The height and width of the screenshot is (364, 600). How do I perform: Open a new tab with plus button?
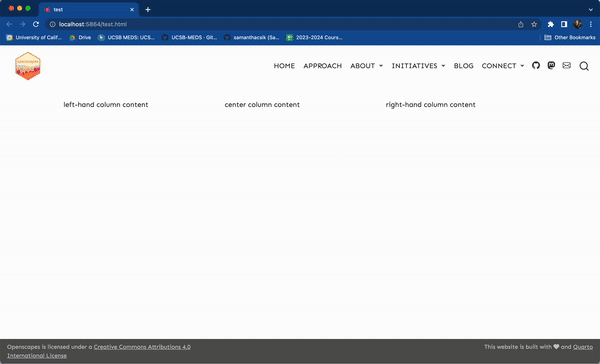(148, 10)
